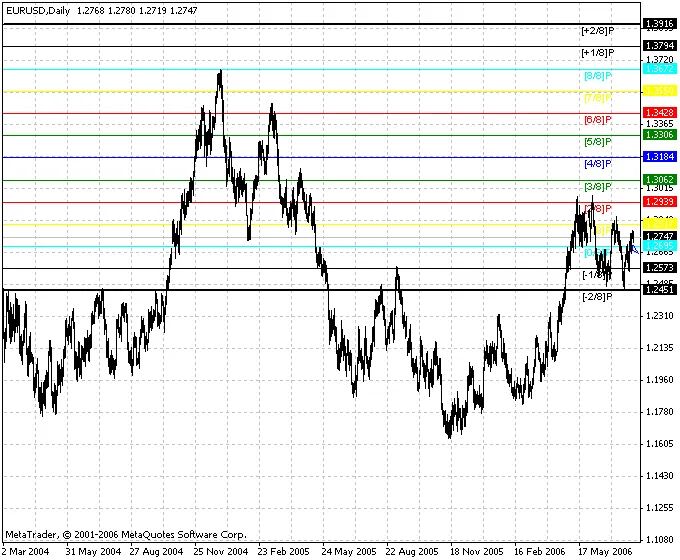Select the blue [4/8]P level label
680x560 pixels.
[x=597, y=164]
